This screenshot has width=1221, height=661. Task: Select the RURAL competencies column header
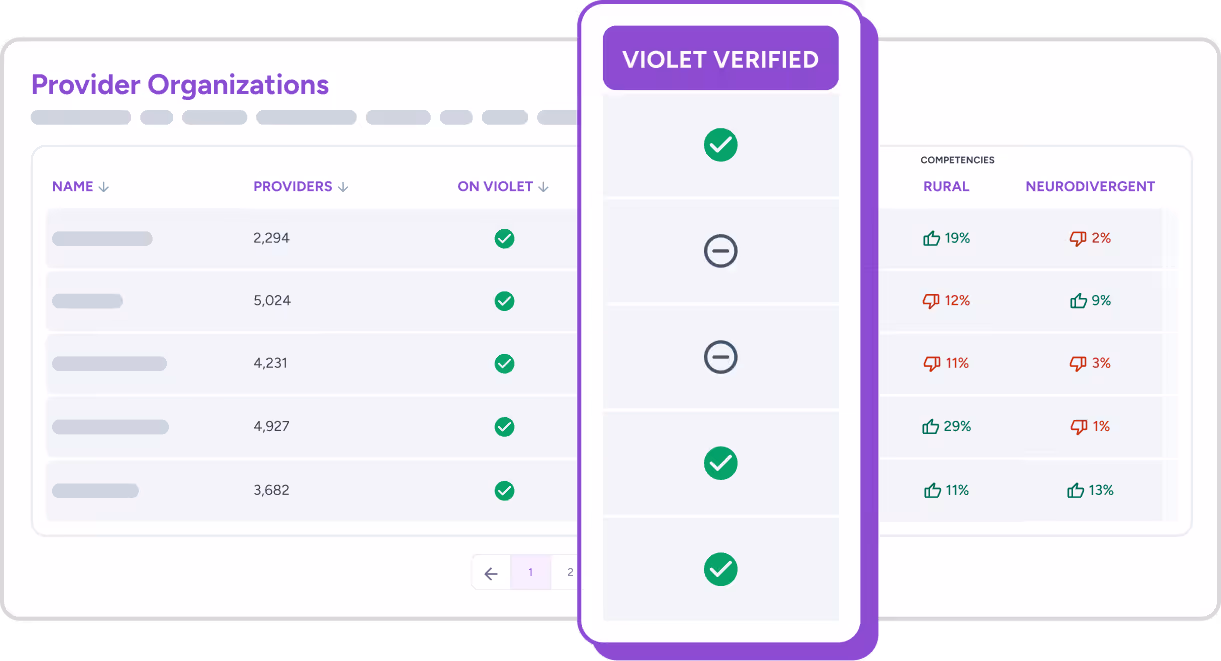click(x=945, y=186)
